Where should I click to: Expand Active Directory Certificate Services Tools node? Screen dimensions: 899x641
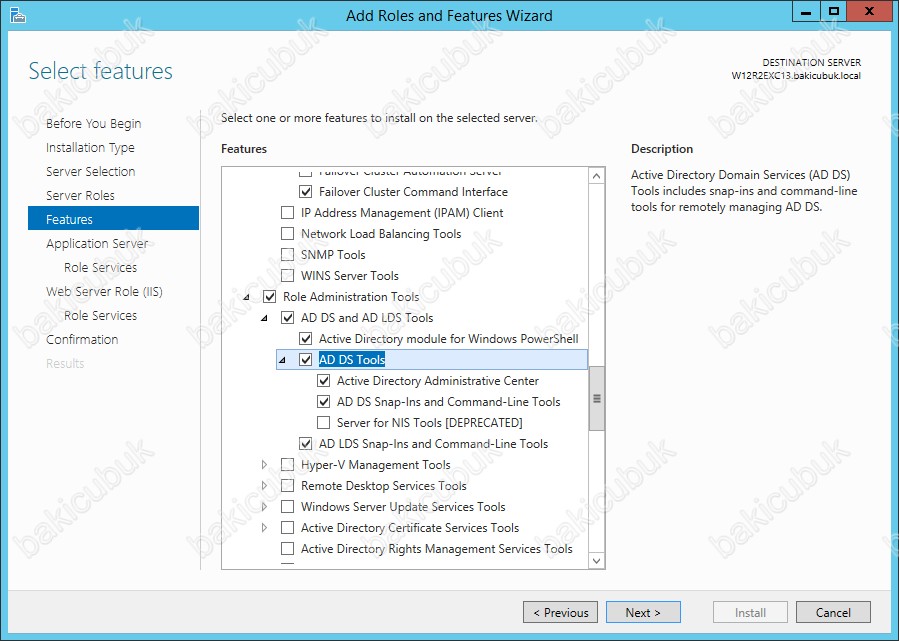click(264, 527)
